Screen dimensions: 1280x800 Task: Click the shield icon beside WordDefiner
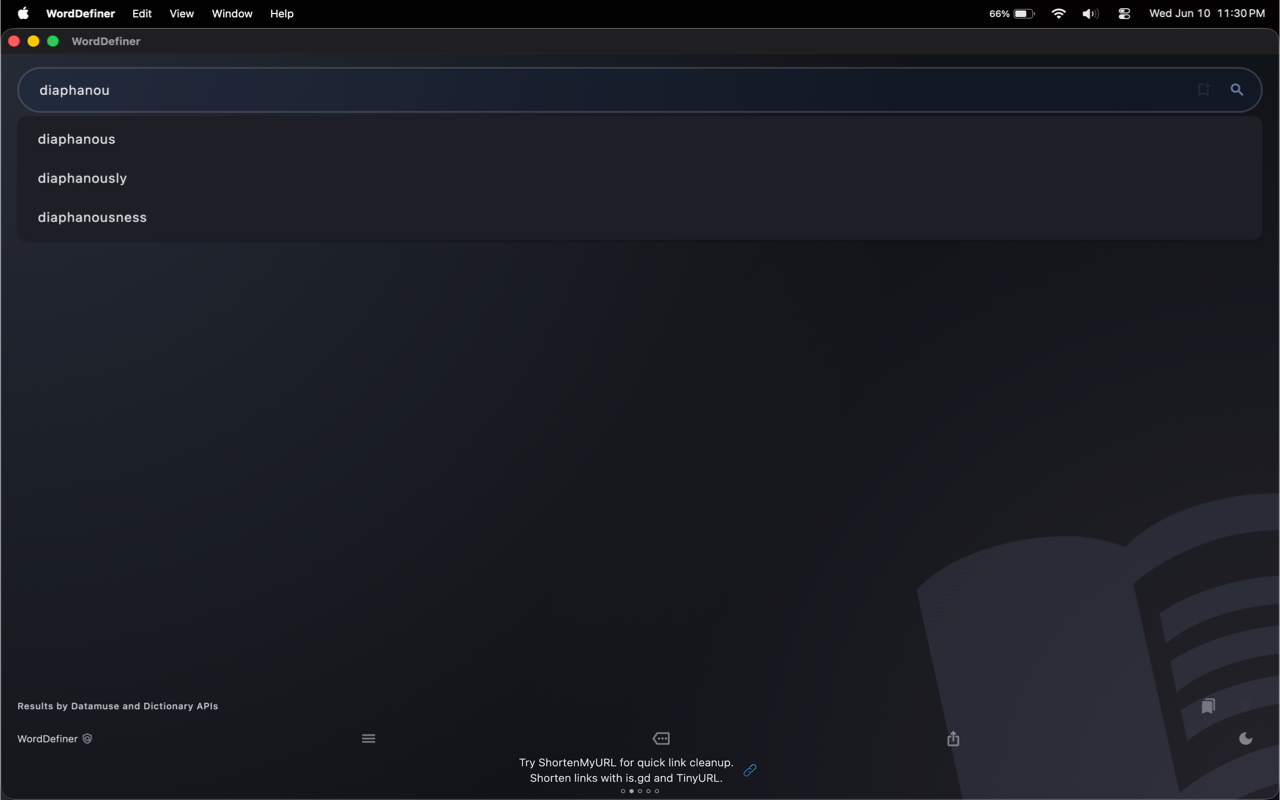87,739
